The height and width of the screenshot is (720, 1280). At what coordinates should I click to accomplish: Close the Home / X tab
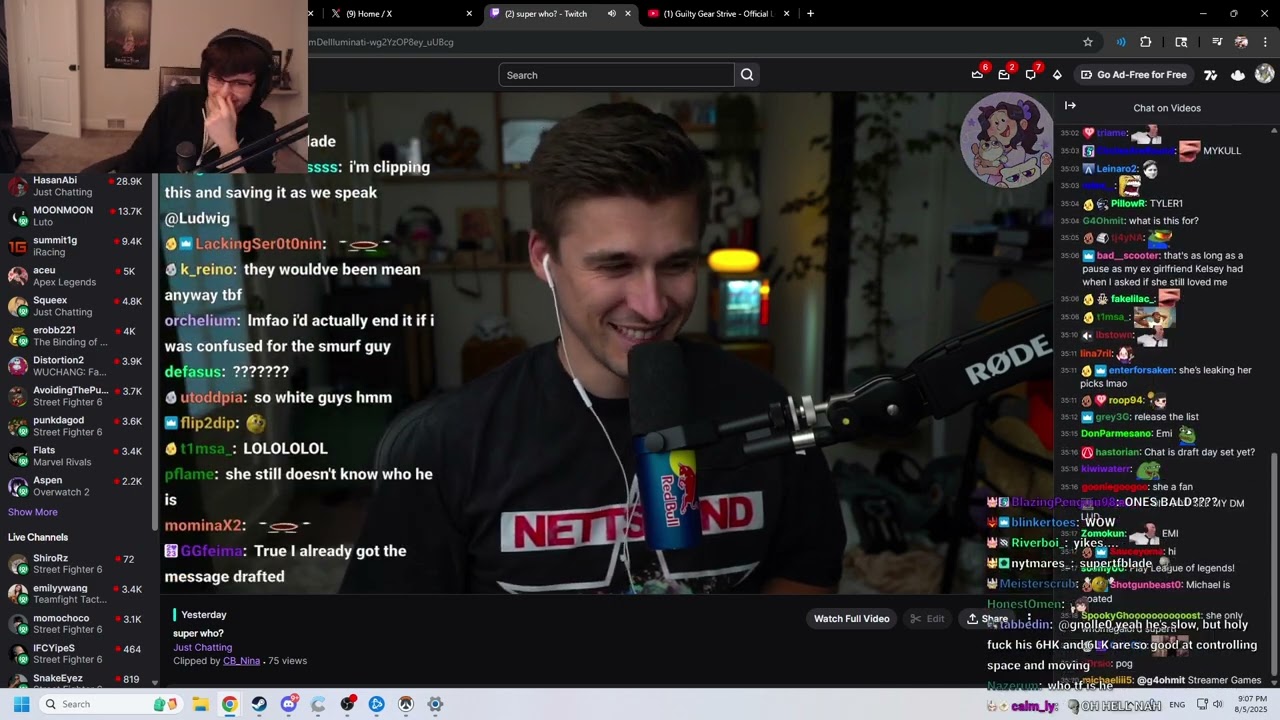pos(469,14)
